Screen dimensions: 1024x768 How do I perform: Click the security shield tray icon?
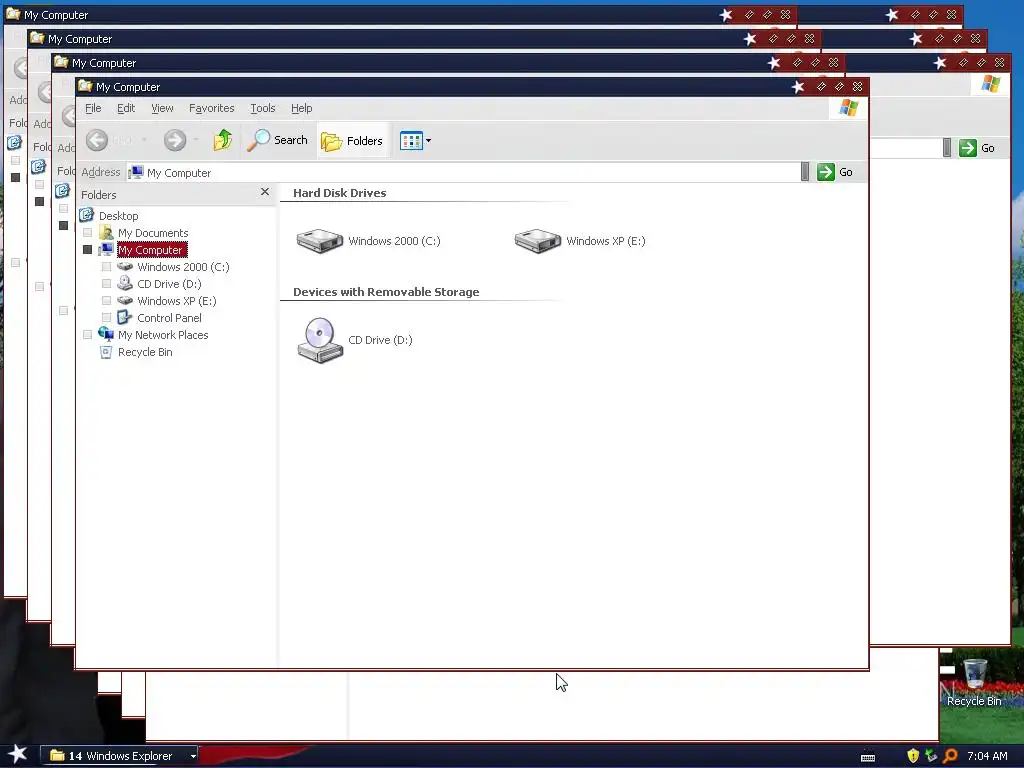click(912, 756)
